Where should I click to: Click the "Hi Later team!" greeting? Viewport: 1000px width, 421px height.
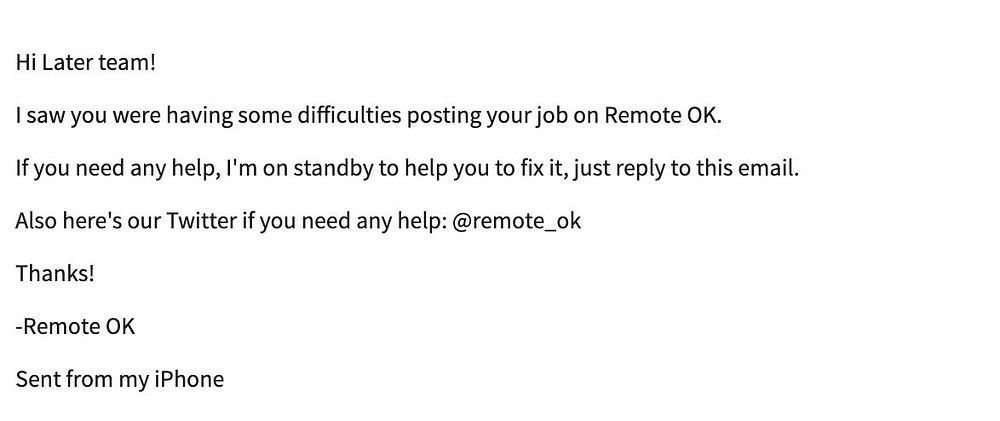[x=85, y=63]
